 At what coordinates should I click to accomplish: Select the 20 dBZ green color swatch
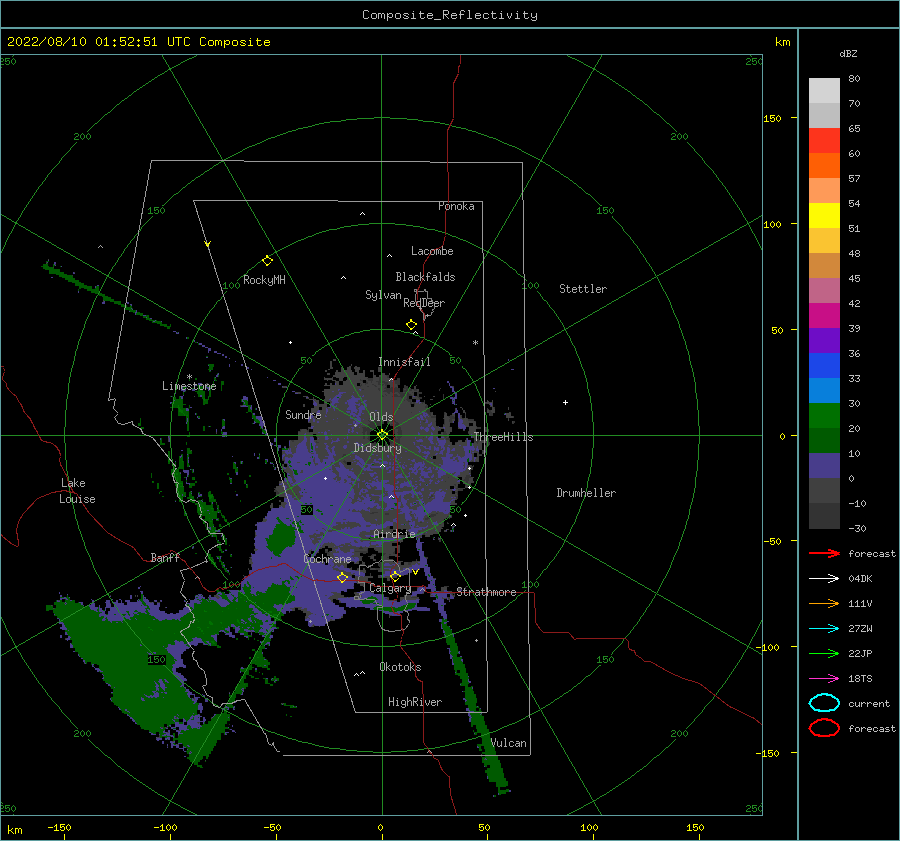(824, 415)
